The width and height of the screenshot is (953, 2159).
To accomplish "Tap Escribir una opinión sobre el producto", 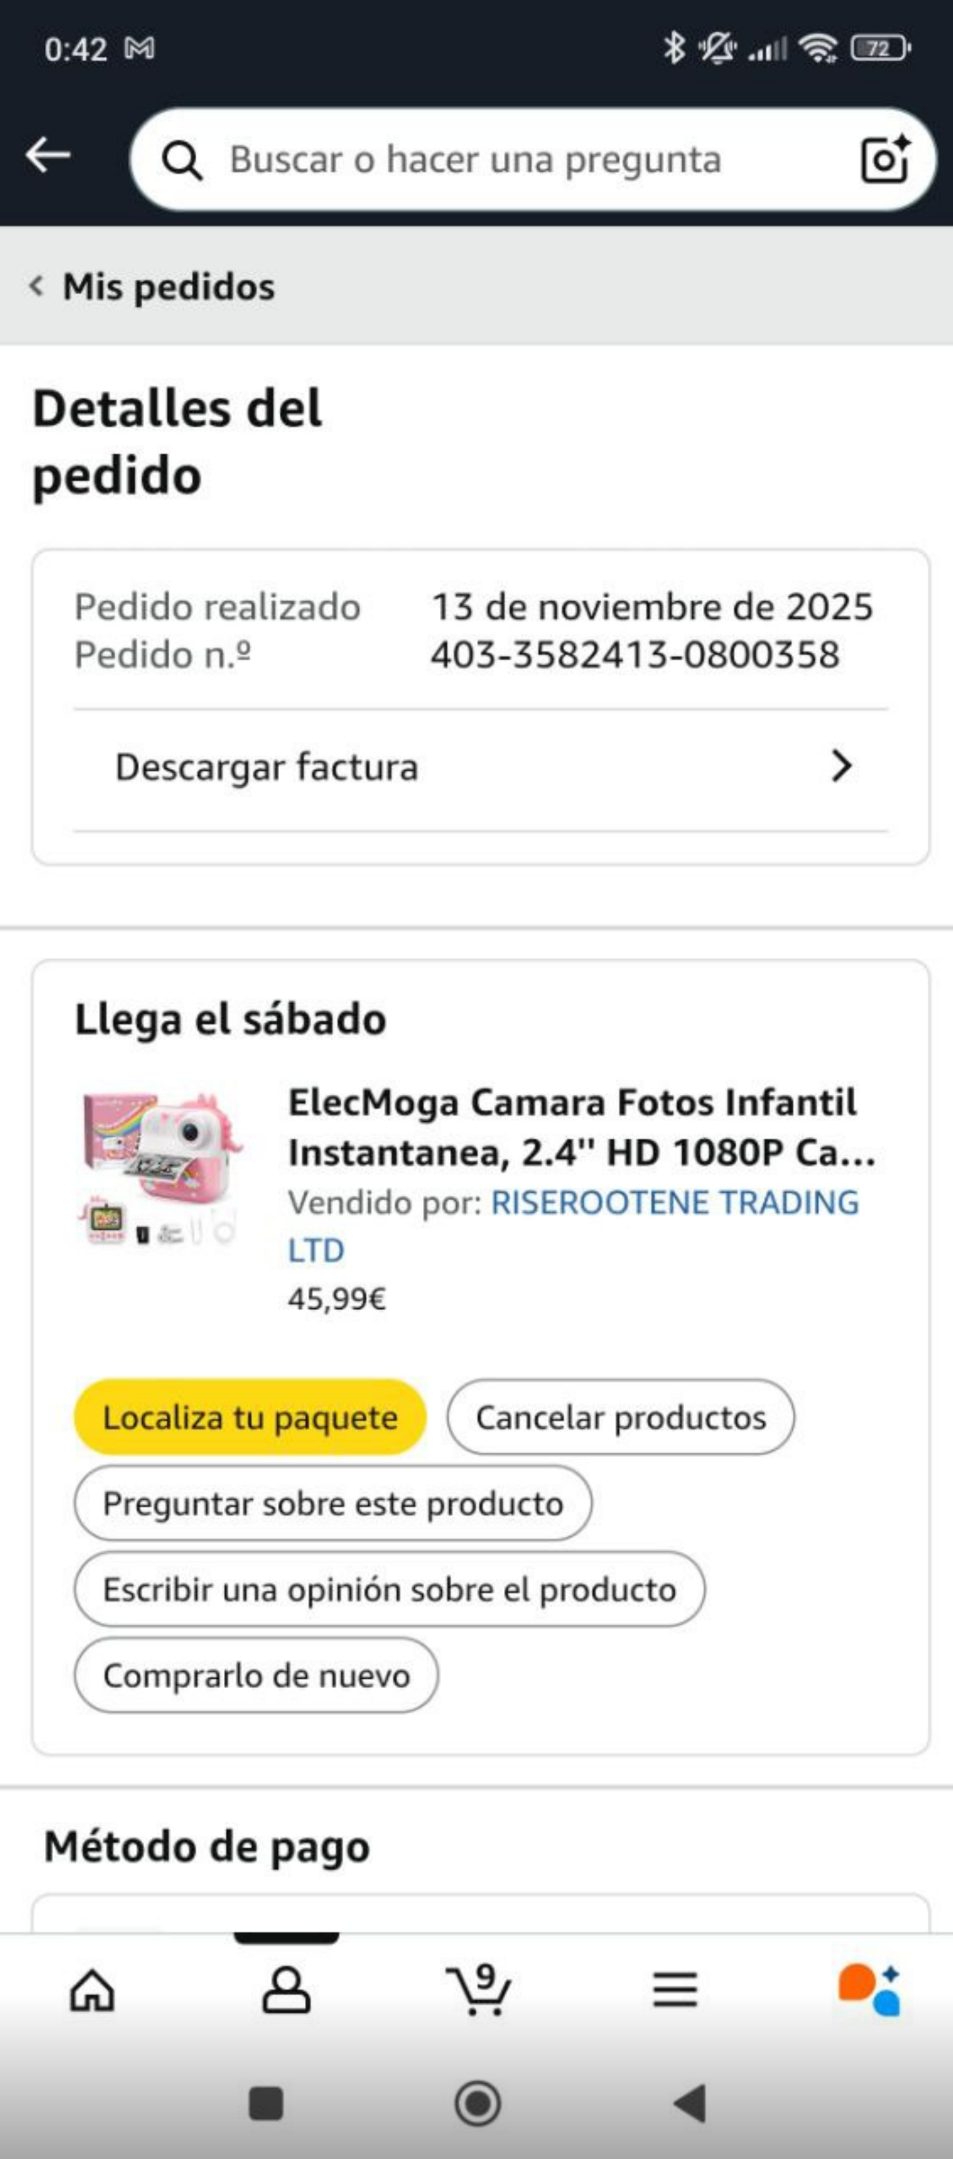I will pyautogui.click(x=390, y=1589).
